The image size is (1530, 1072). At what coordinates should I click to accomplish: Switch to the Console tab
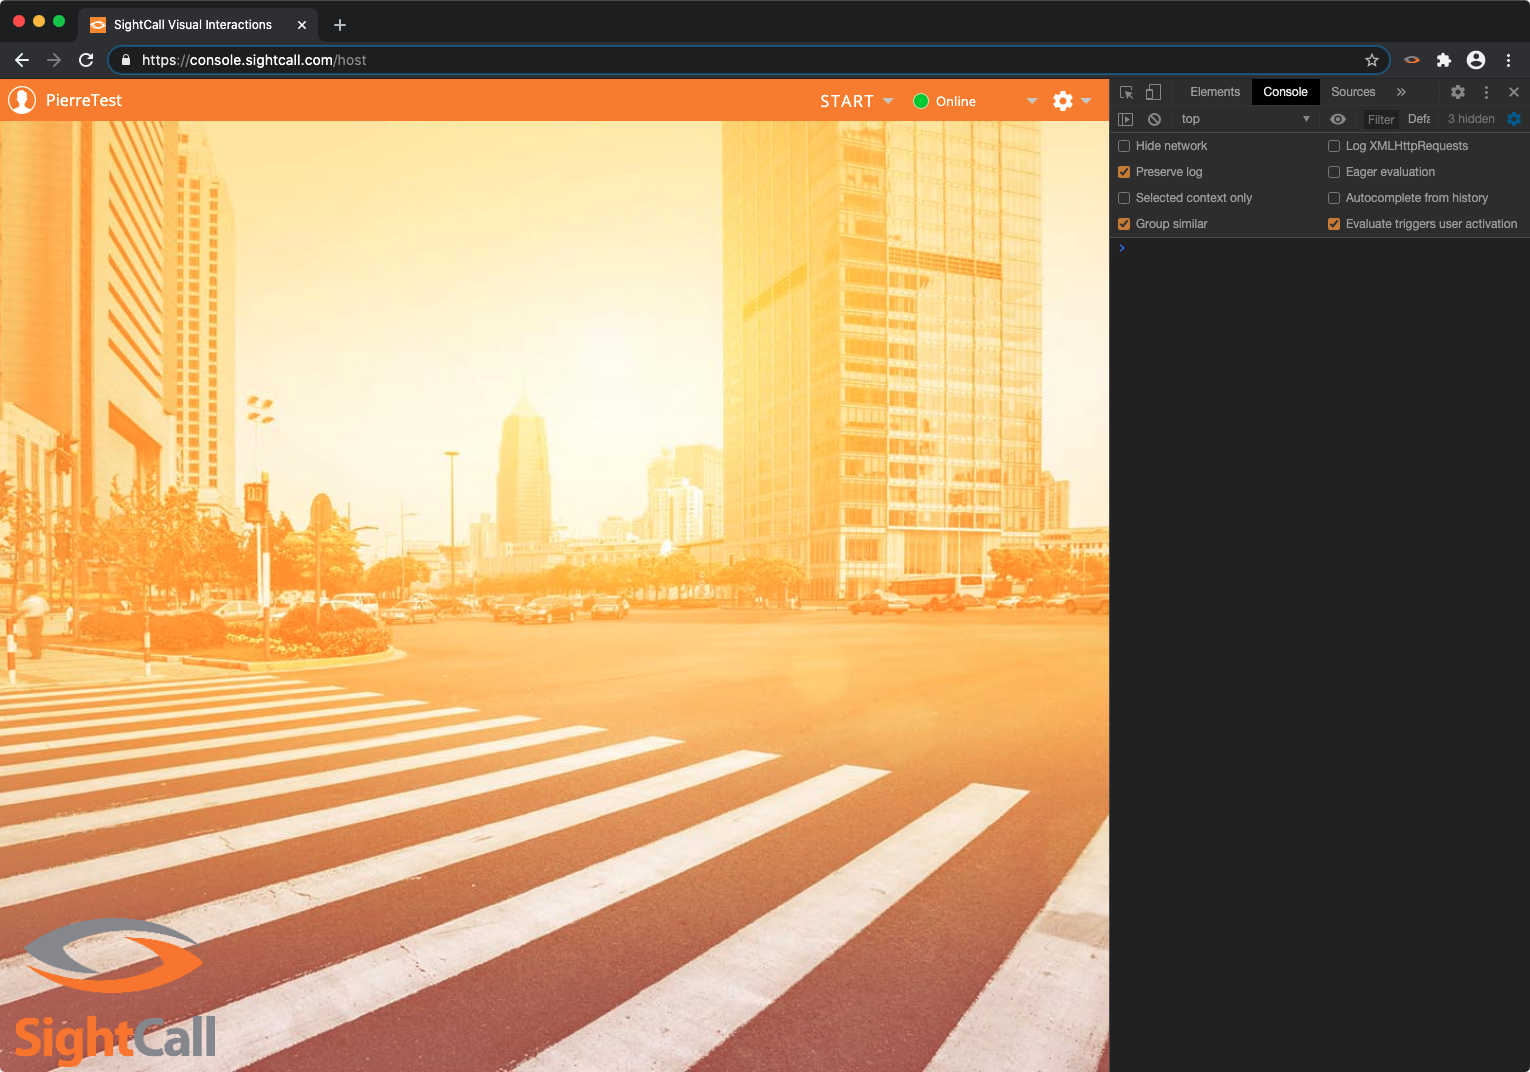click(x=1285, y=92)
